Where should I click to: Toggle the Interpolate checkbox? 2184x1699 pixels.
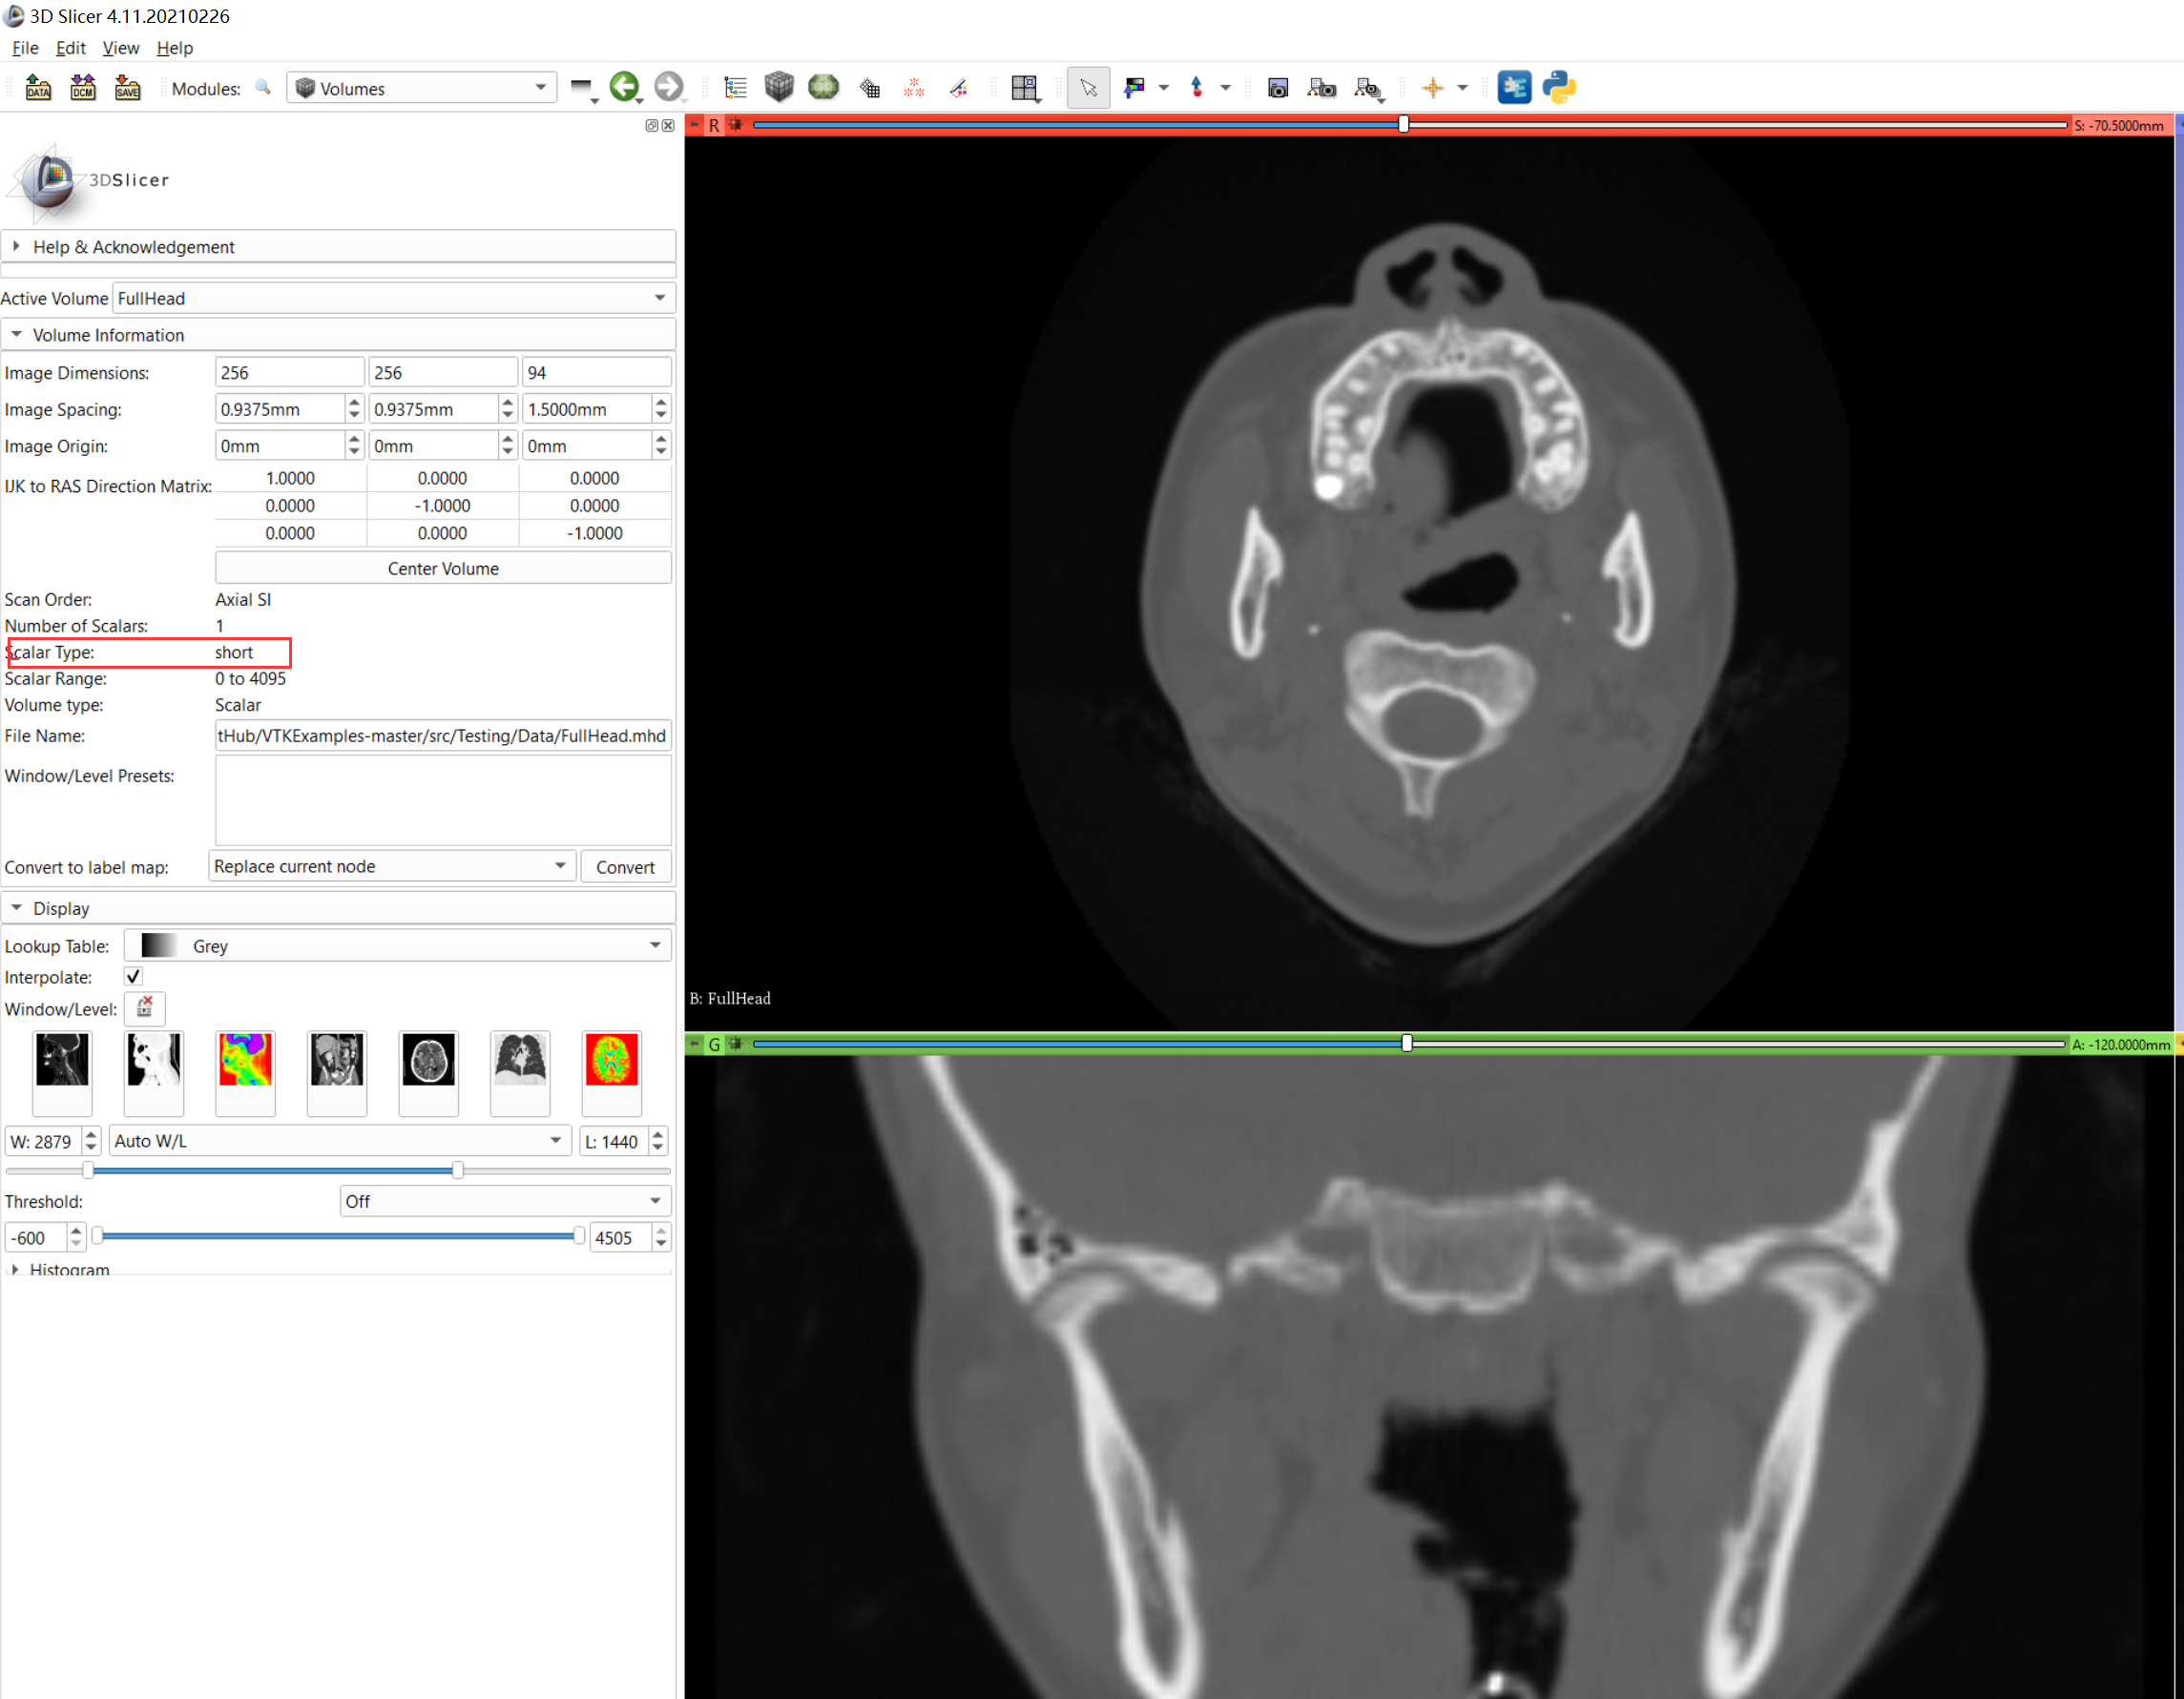coord(133,976)
